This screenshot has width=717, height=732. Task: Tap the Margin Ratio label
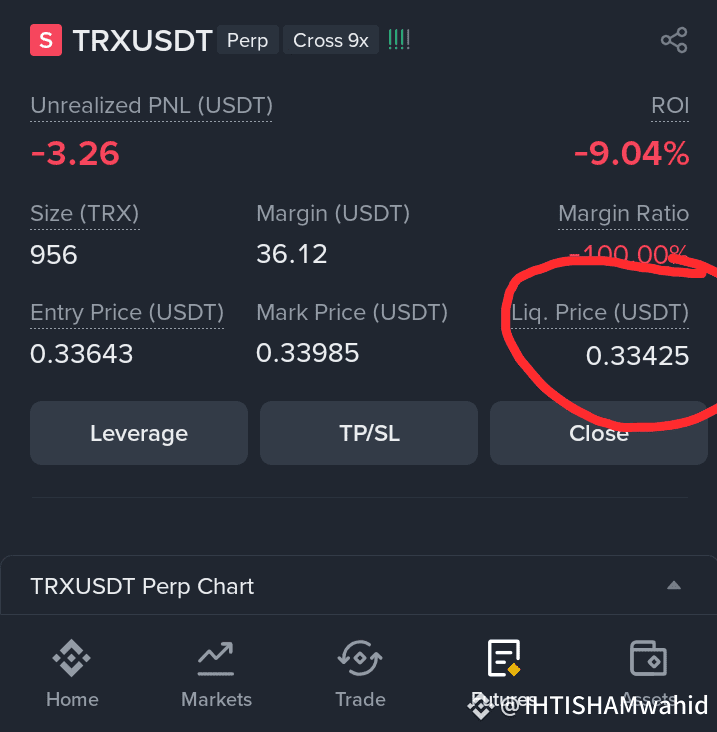pos(623,213)
